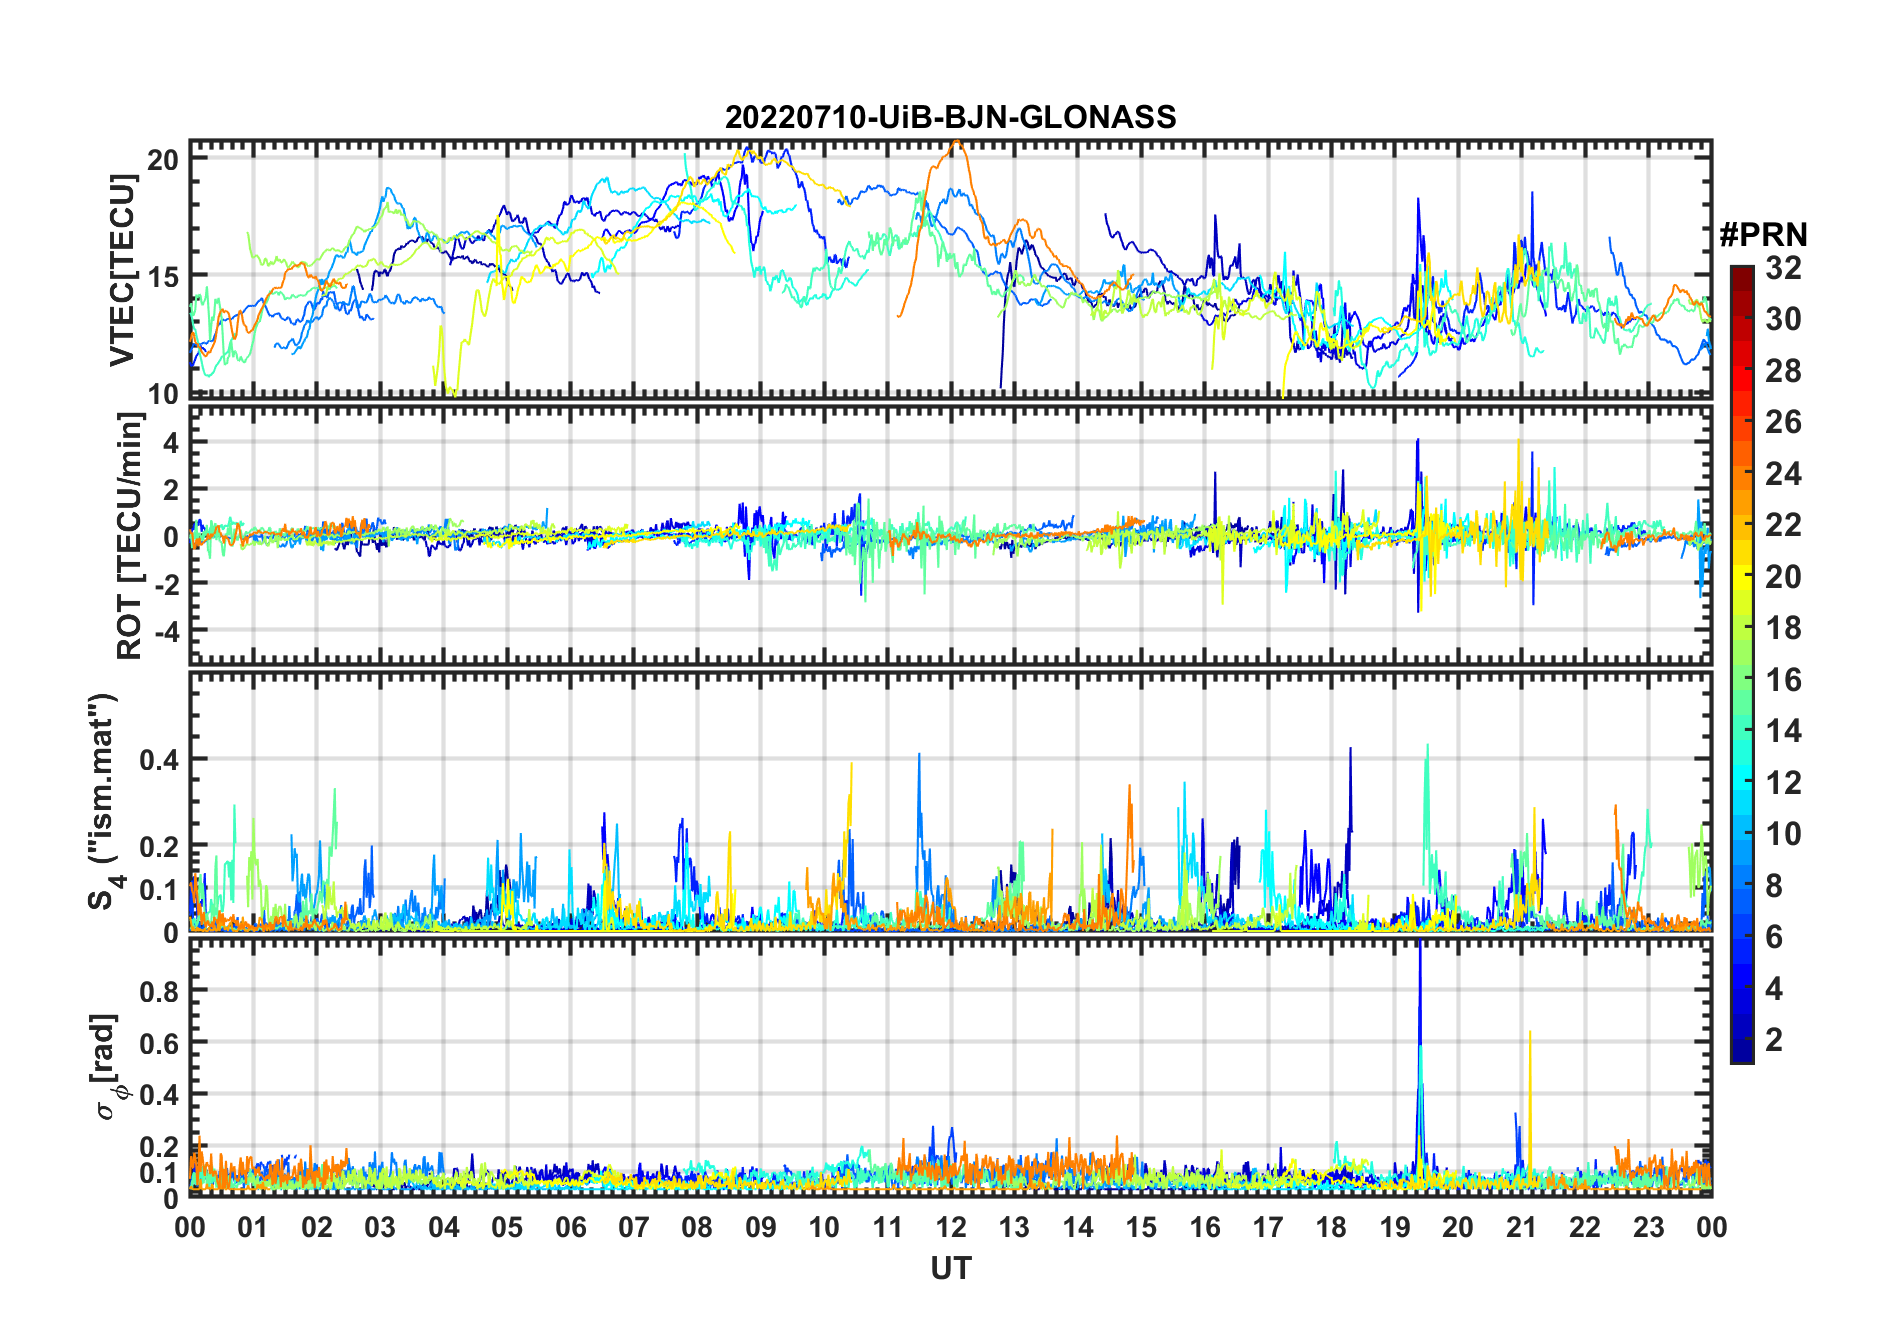
Task: Click colorbar tick label 16
Action: (1783, 680)
